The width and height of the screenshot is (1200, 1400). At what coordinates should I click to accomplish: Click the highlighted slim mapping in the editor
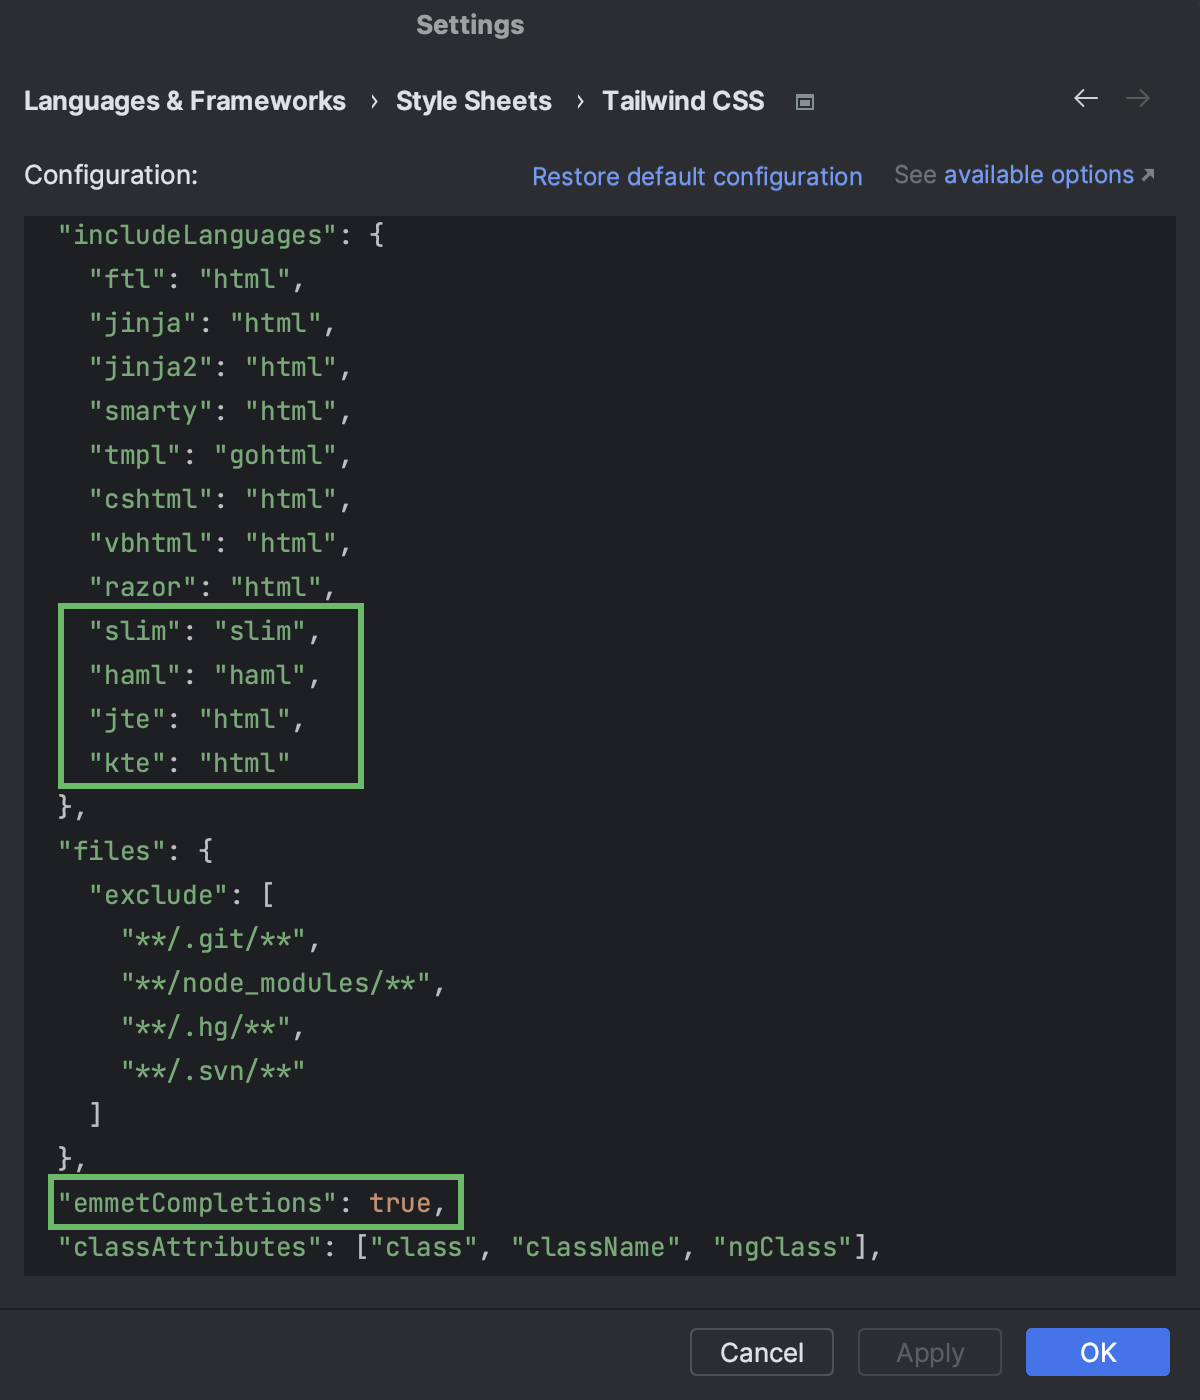click(205, 631)
